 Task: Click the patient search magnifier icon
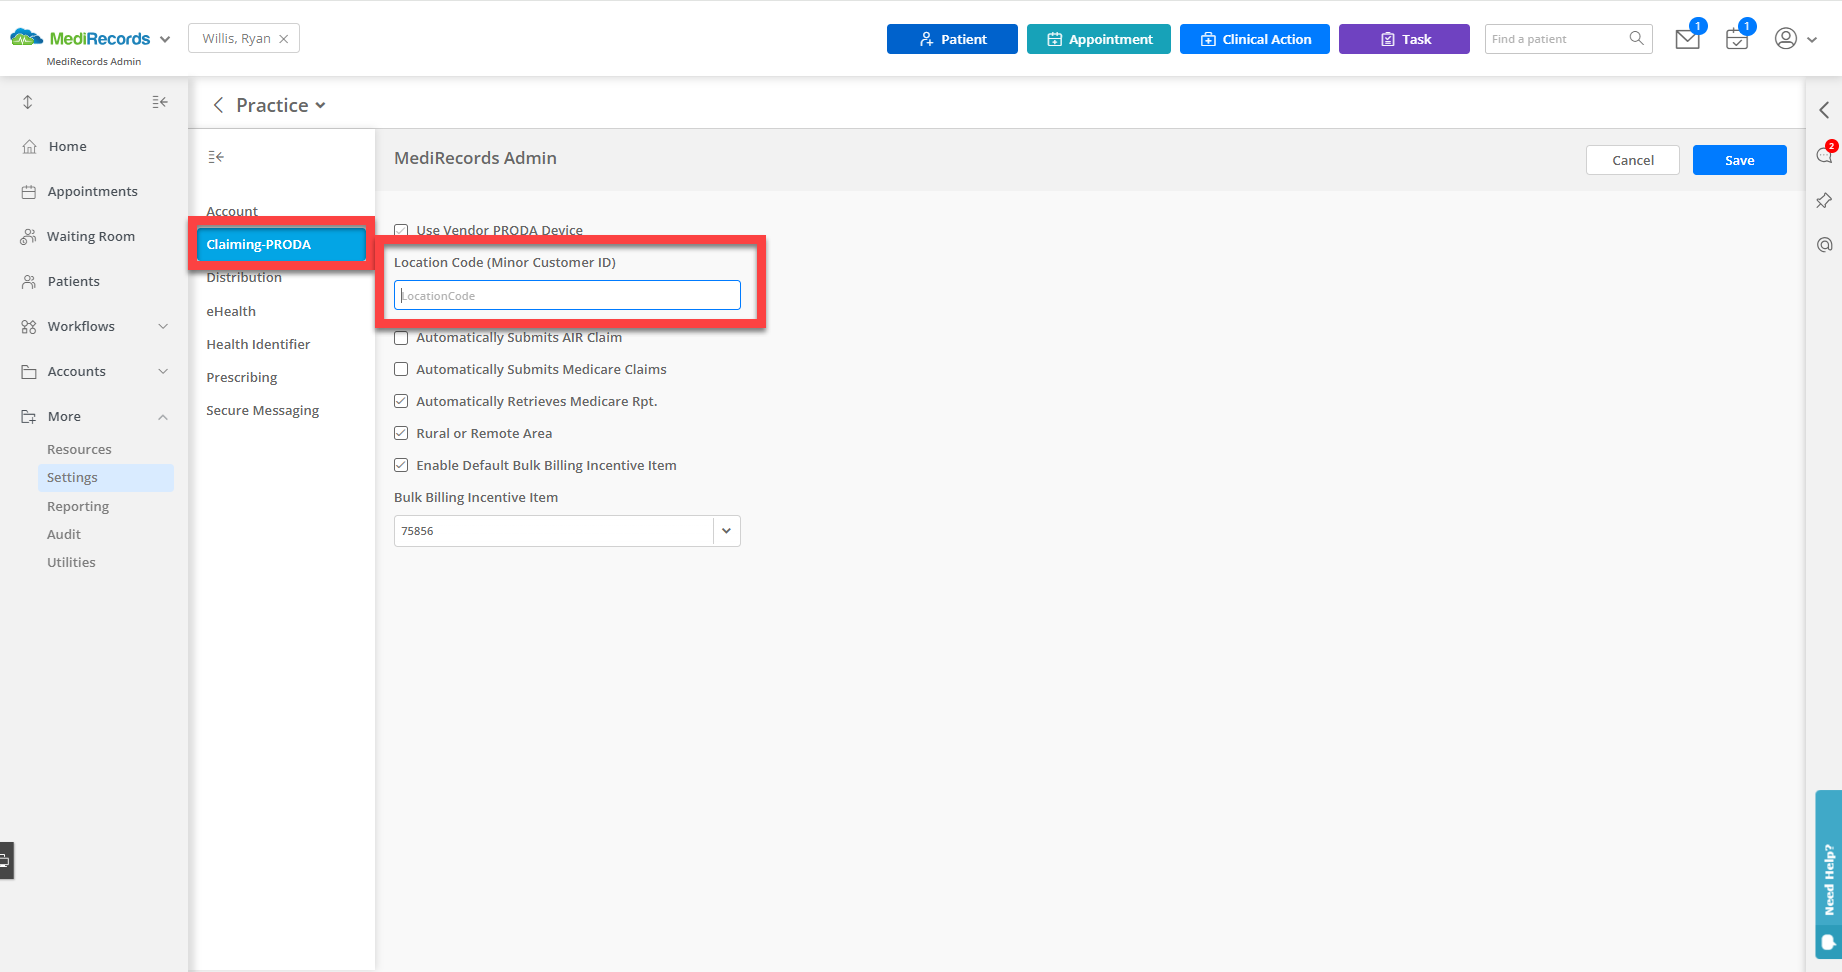tap(1636, 38)
